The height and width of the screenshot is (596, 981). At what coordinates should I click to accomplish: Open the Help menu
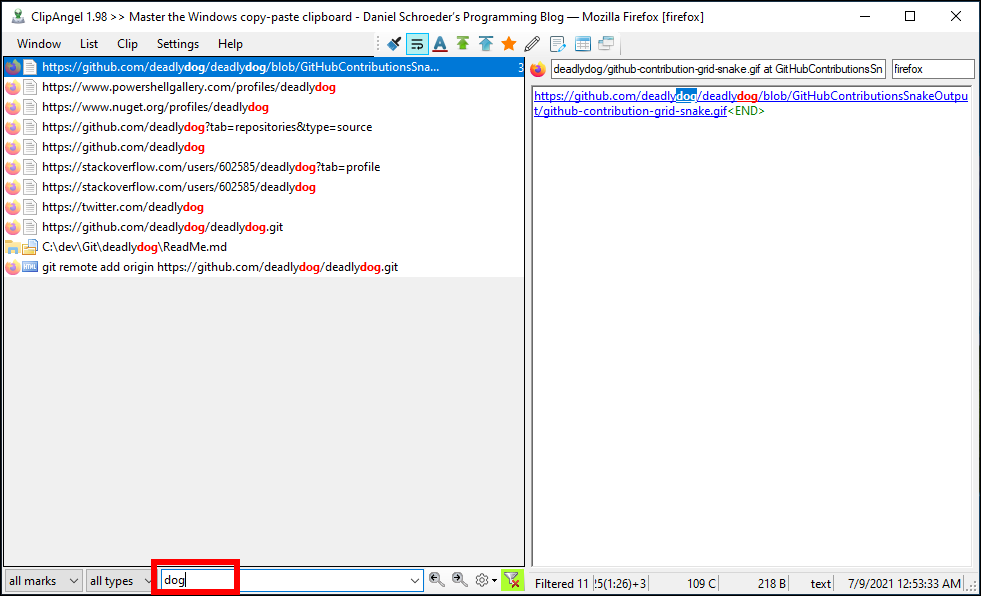(x=230, y=44)
